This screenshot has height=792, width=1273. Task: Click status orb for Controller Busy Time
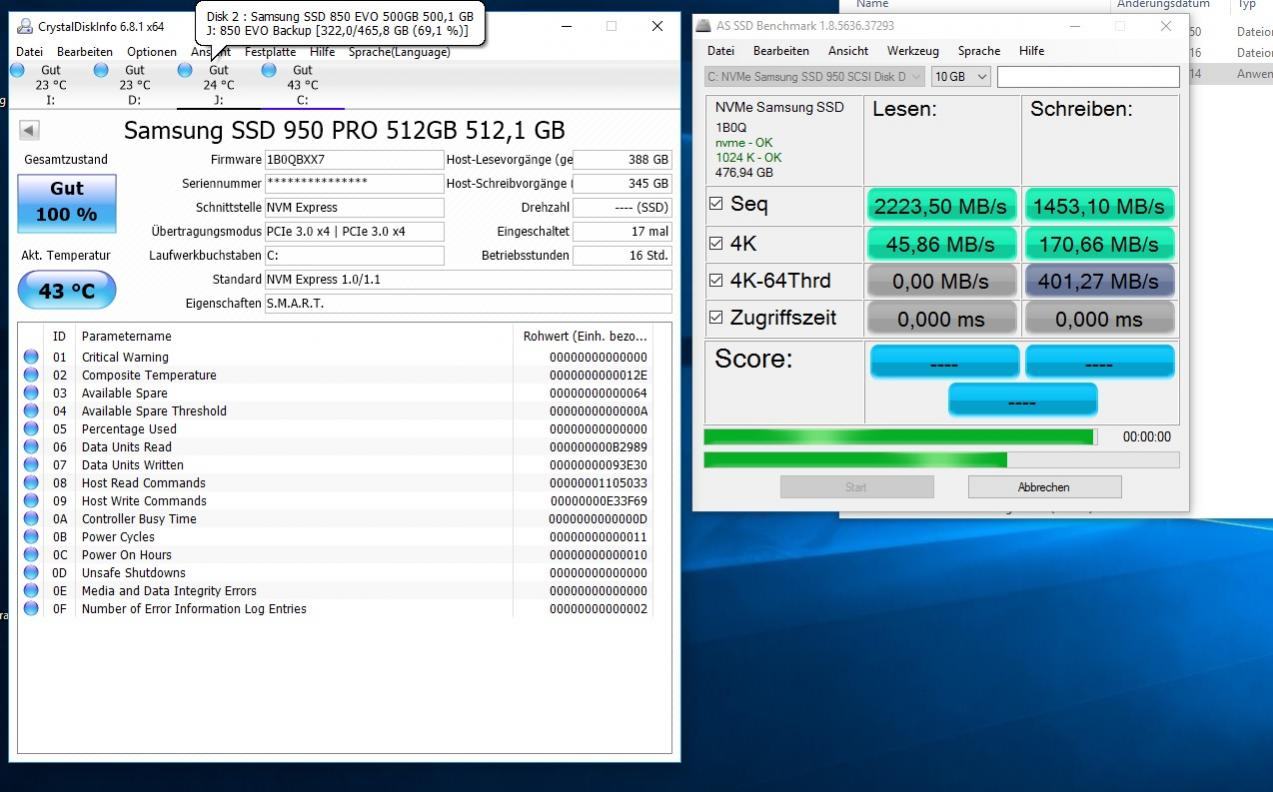(x=31, y=519)
